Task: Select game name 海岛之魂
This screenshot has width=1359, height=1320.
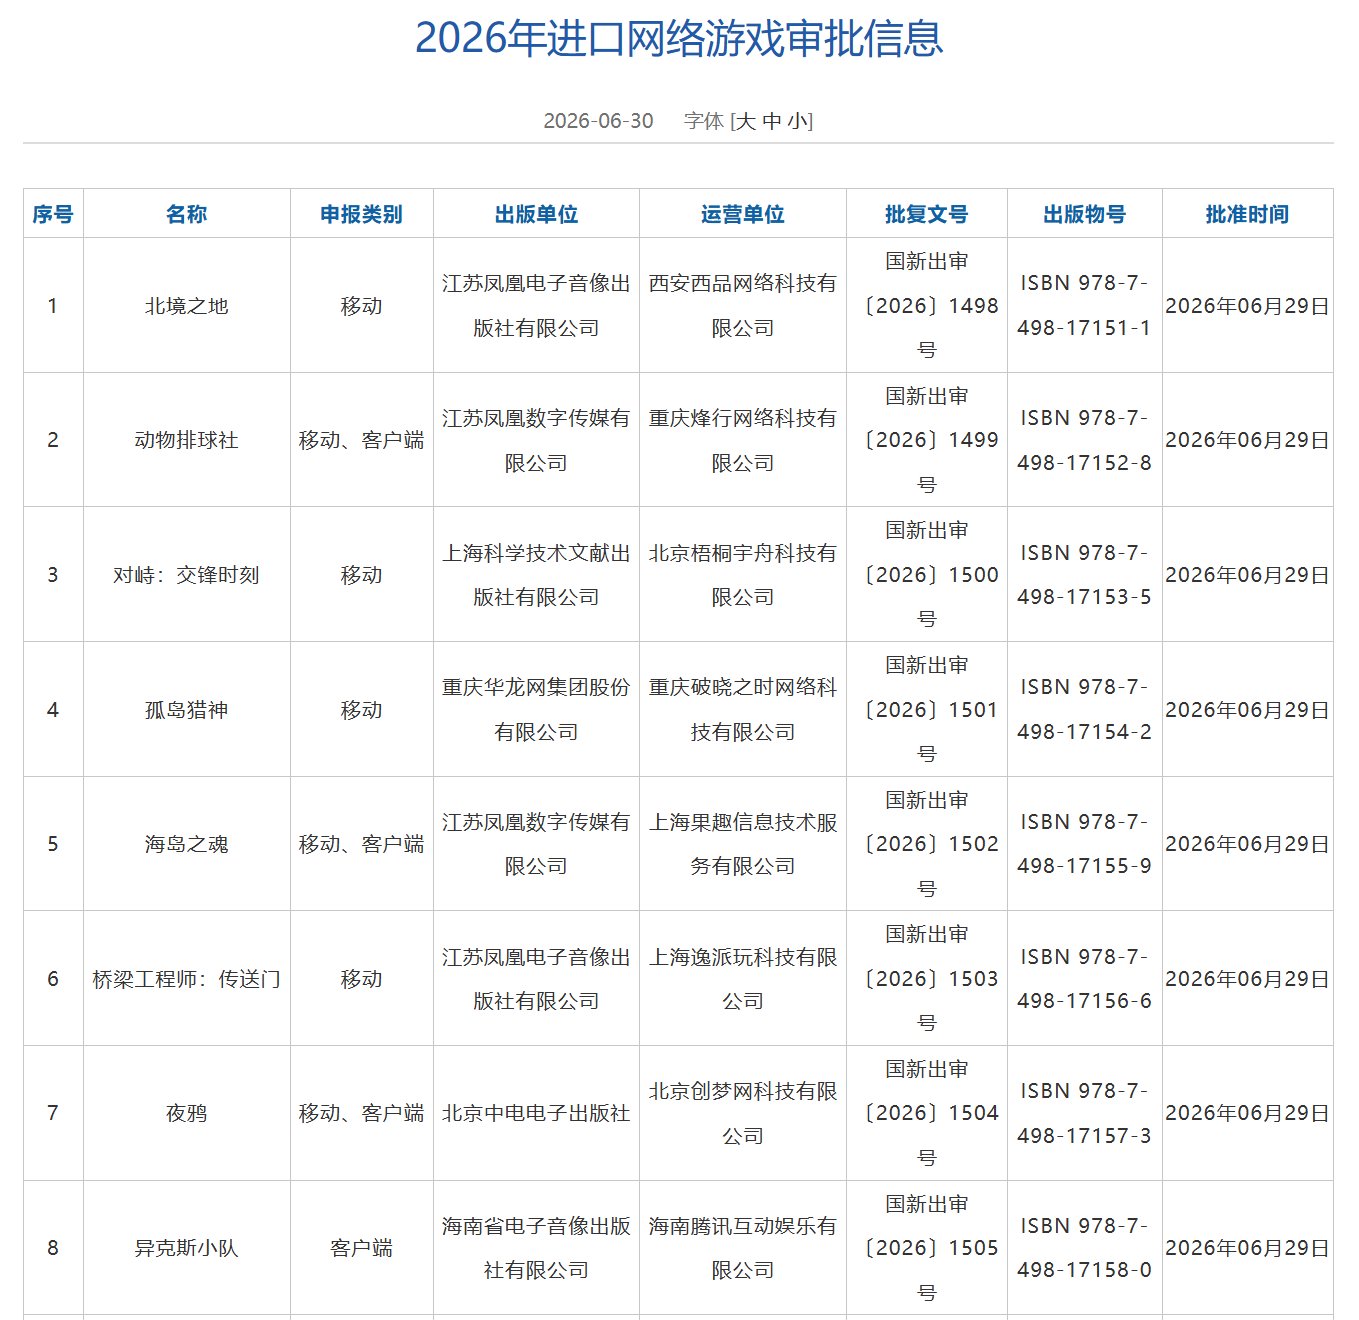Action: (187, 844)
